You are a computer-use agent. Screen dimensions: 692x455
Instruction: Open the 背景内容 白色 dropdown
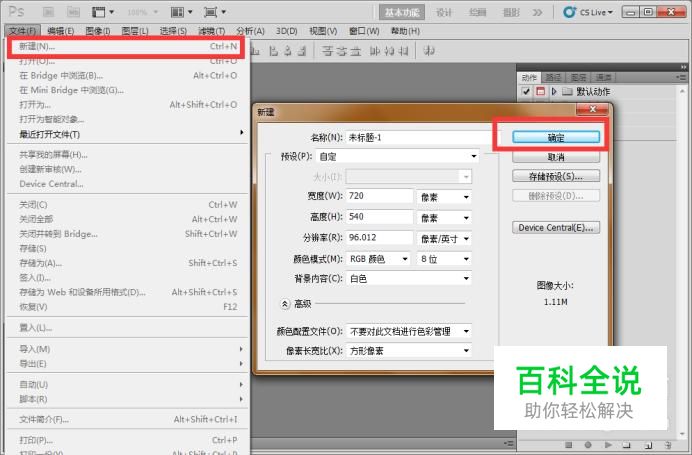coord(409,278)
